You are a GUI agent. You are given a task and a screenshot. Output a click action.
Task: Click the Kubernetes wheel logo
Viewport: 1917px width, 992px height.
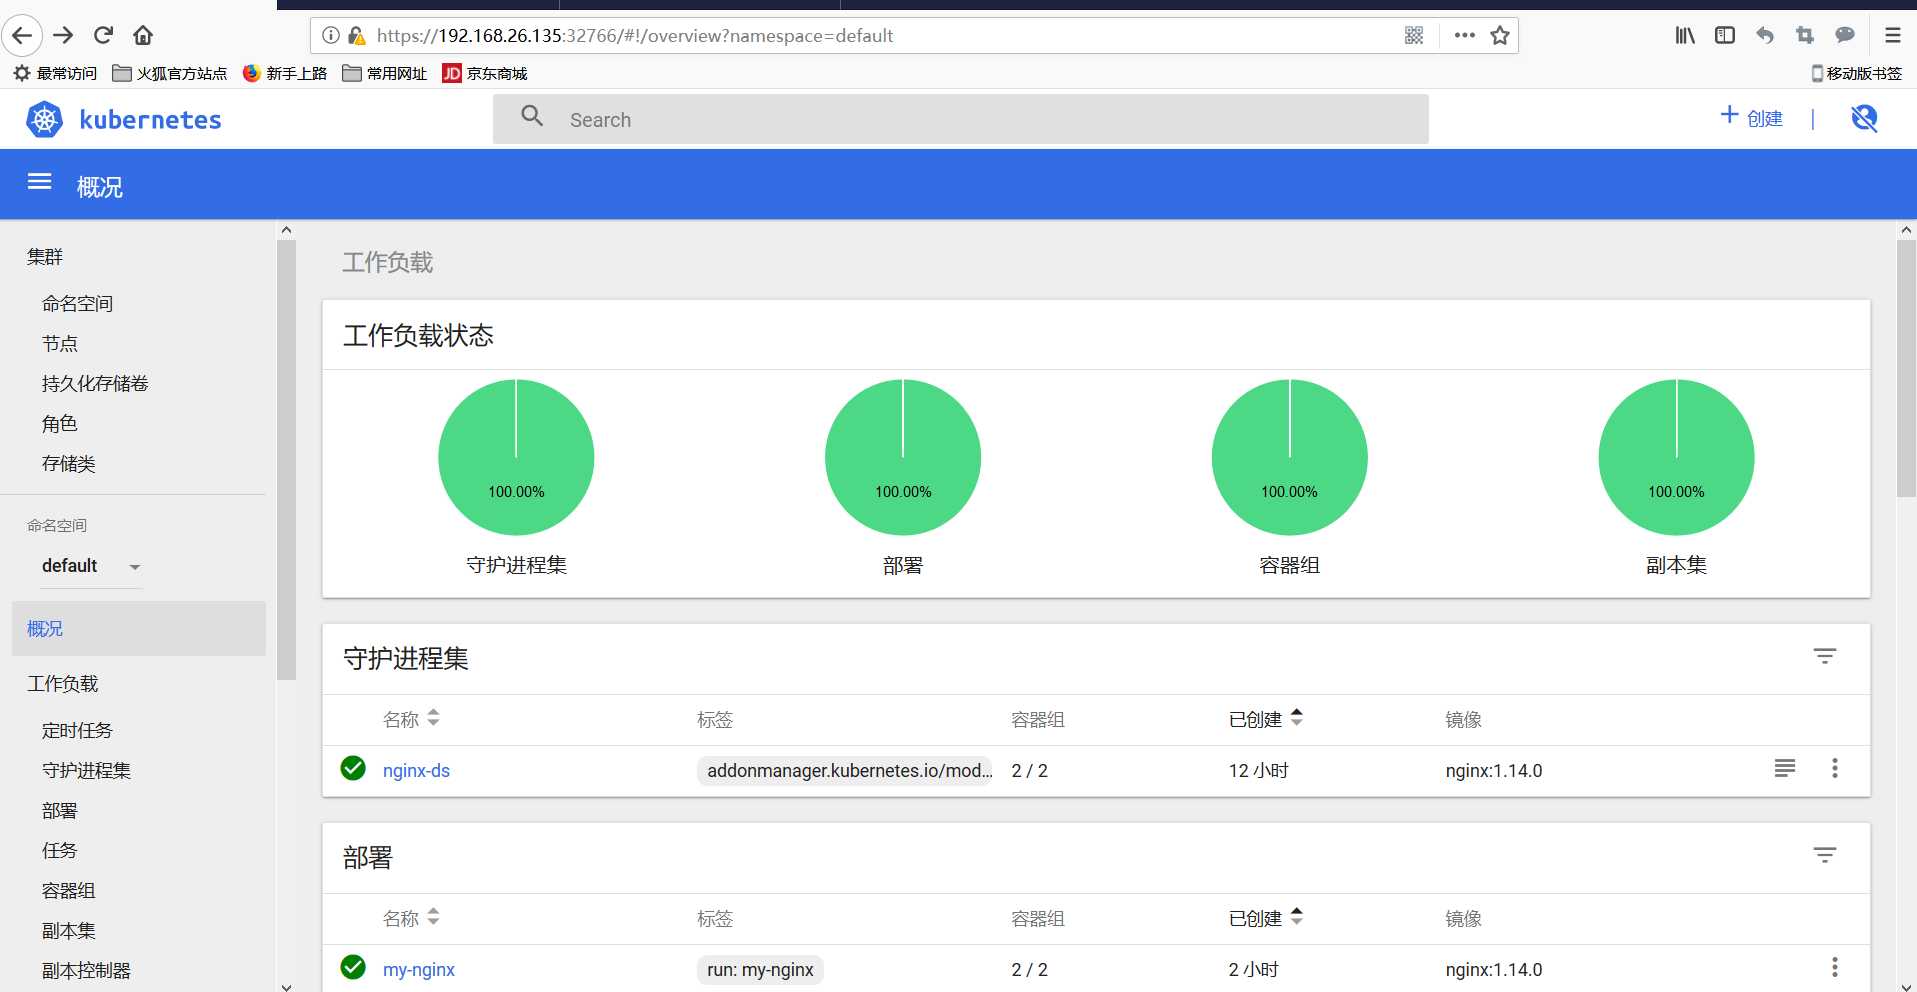44,119
